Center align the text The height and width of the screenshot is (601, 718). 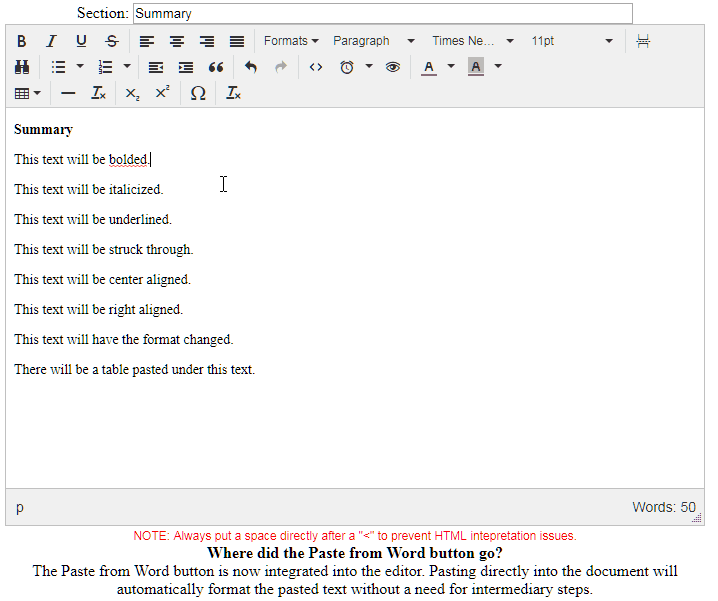coord(177,41)
